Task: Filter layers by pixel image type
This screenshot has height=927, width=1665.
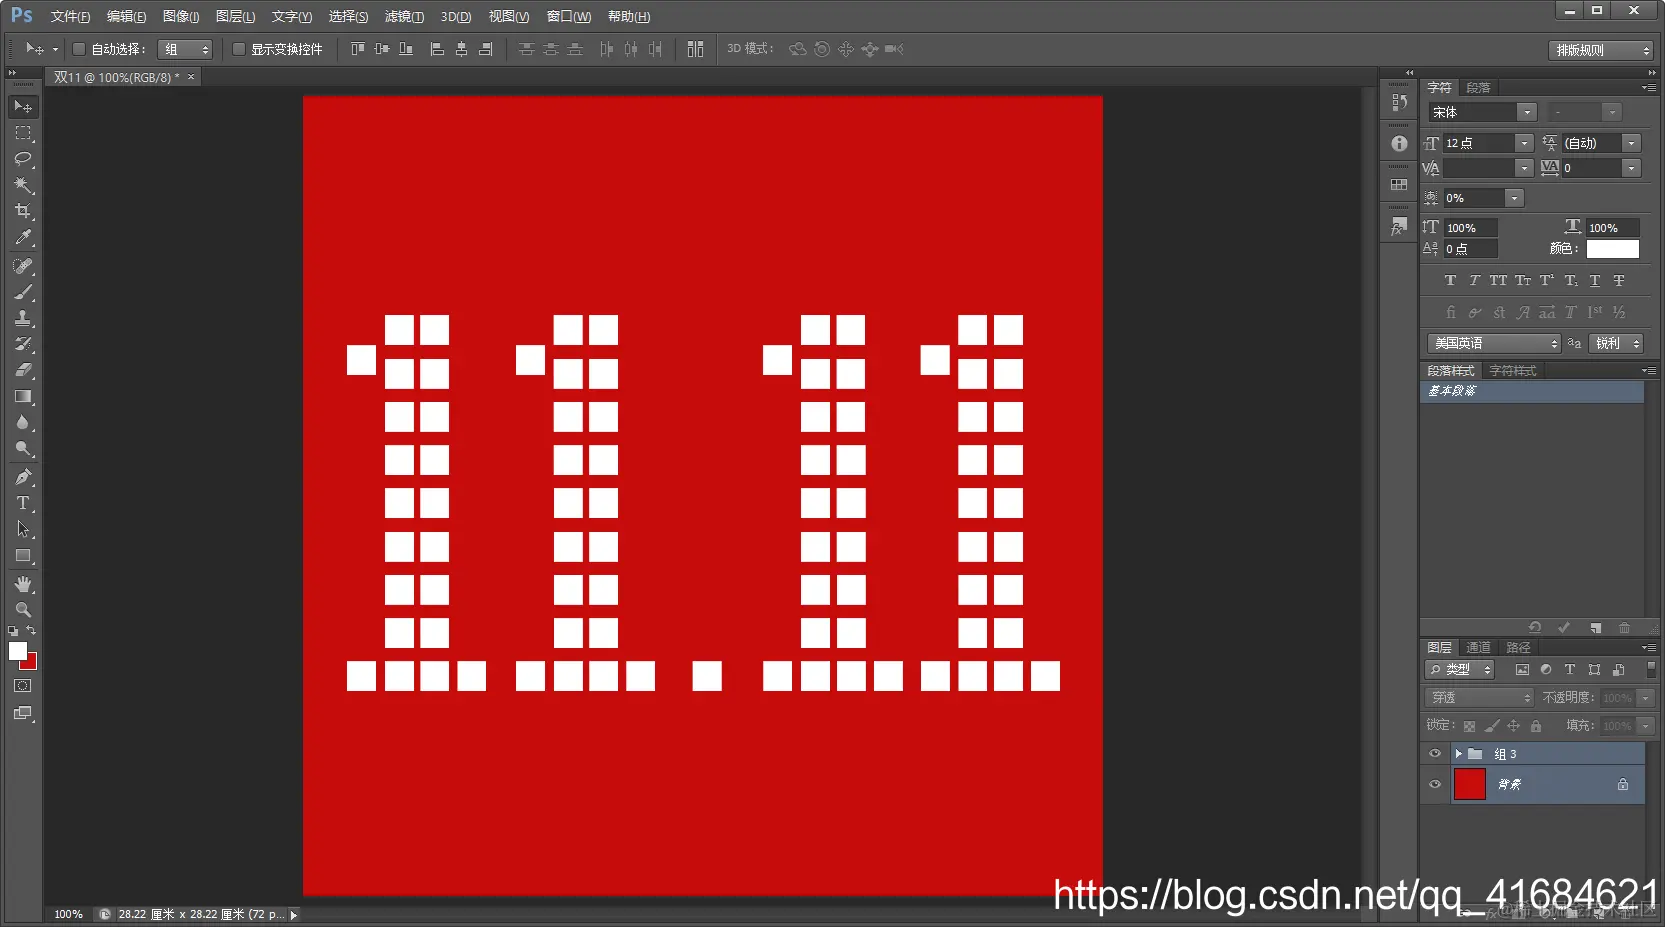Action: pos(1522,670)
